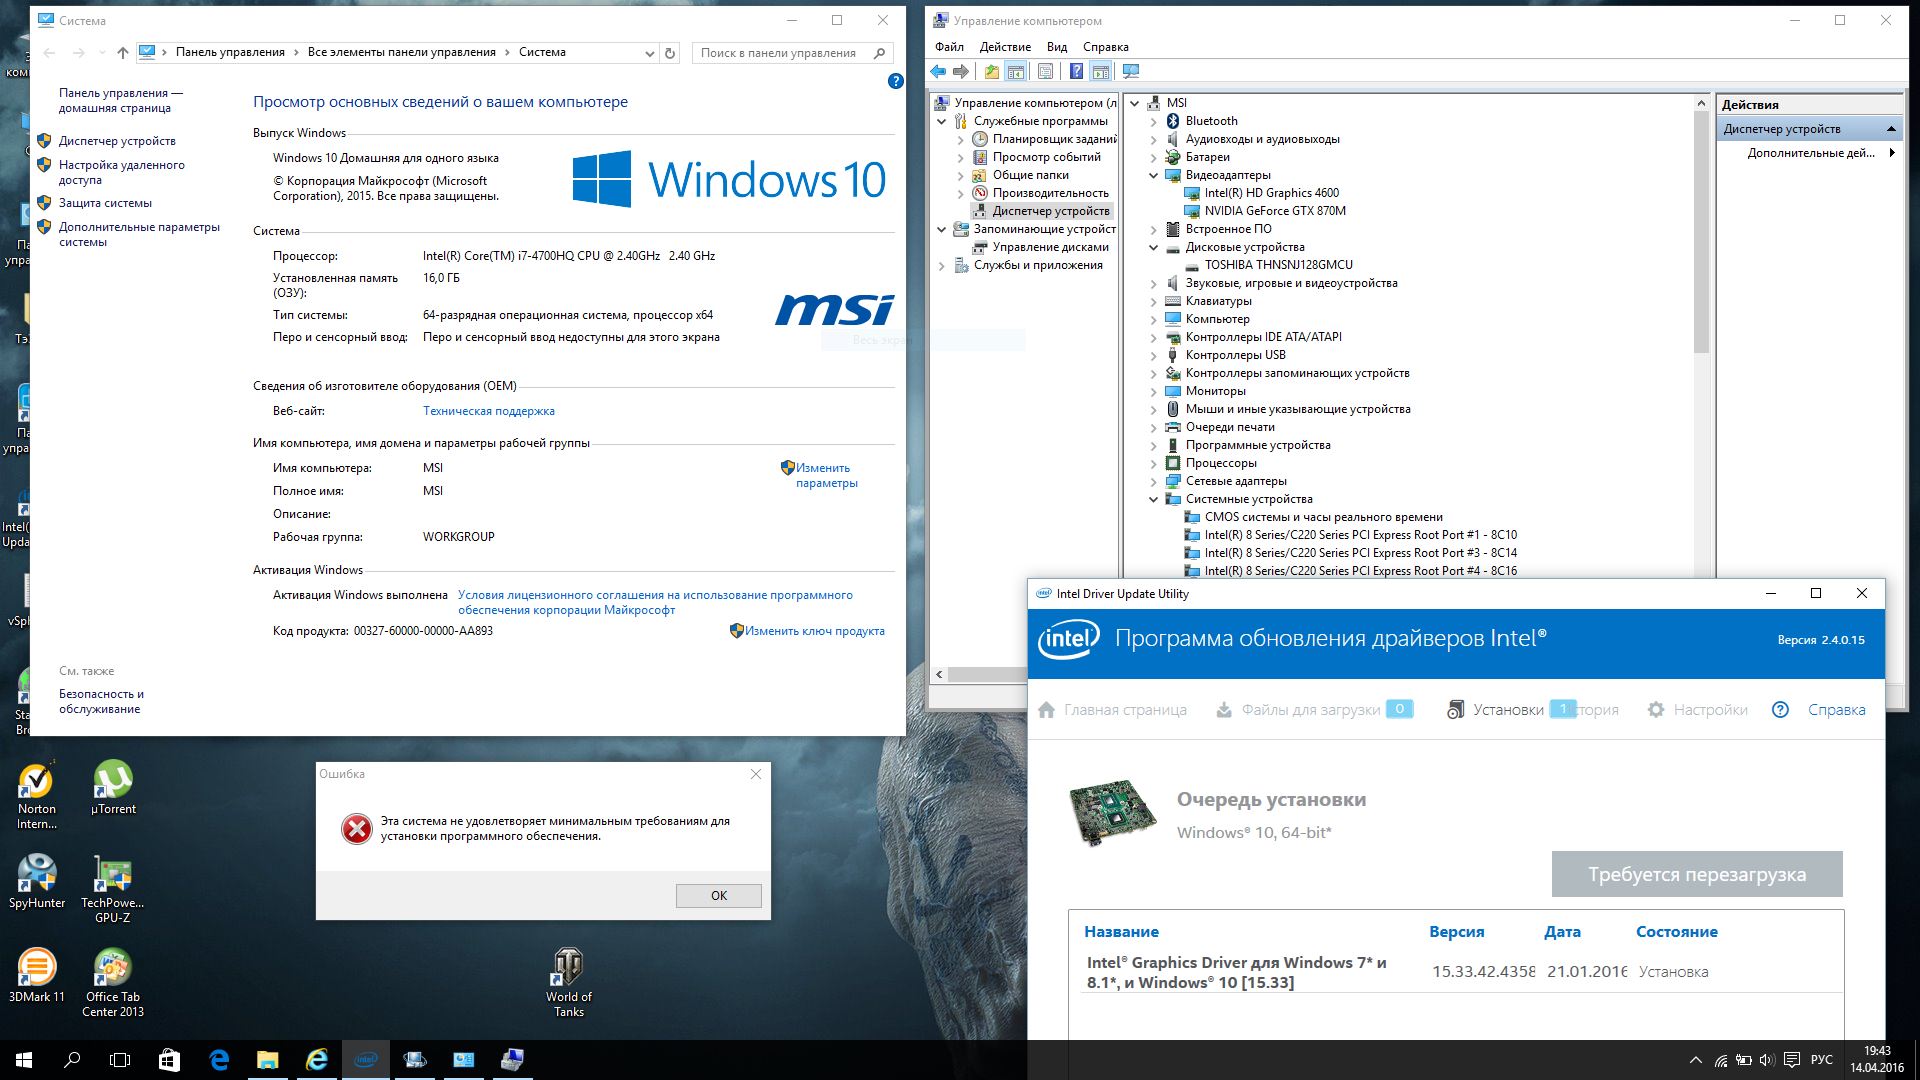Open Office Tab Center 2013 desktop icon

tap(112, 983)
